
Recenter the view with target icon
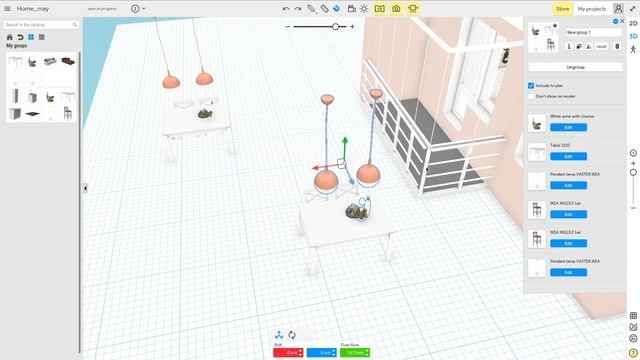click(x=633, y=153)
